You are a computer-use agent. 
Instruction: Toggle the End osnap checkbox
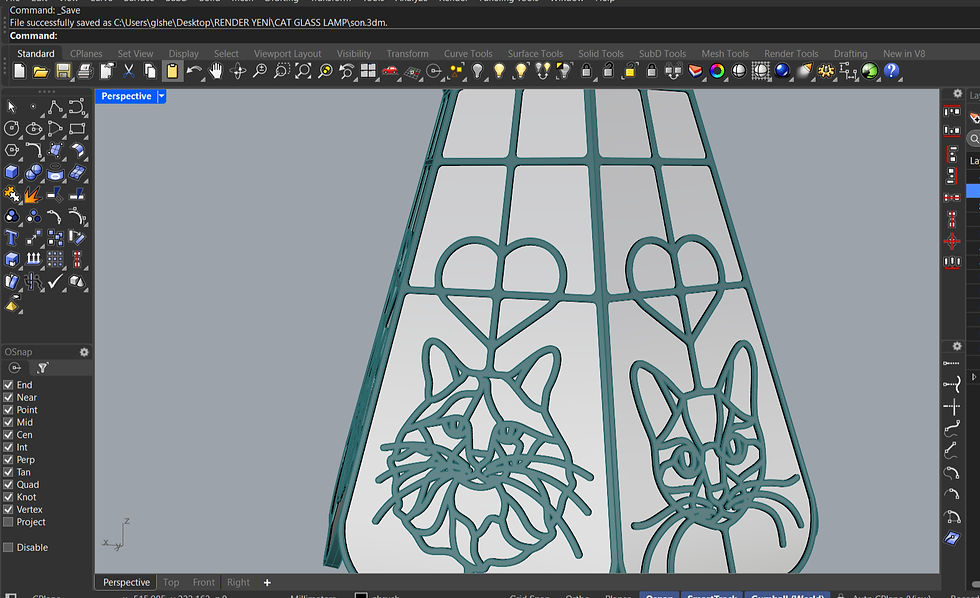click(x=8, y=385)
